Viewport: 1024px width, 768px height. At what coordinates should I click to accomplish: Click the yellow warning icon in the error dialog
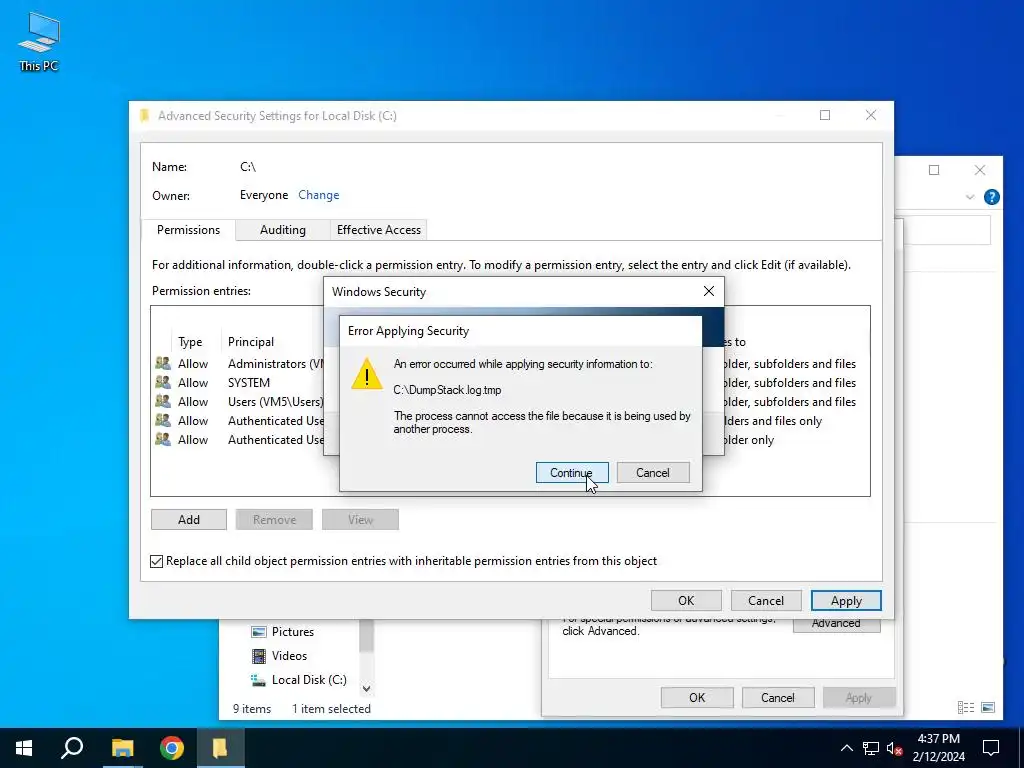tap(367, 374)
